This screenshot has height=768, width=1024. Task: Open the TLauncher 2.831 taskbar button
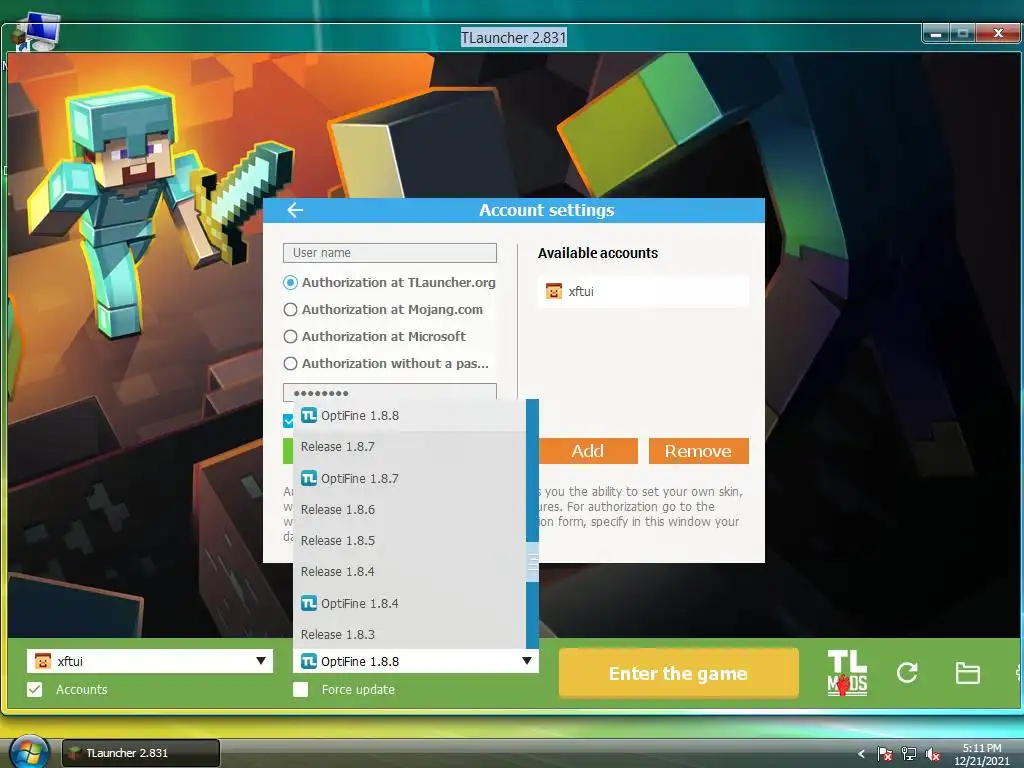140,753
